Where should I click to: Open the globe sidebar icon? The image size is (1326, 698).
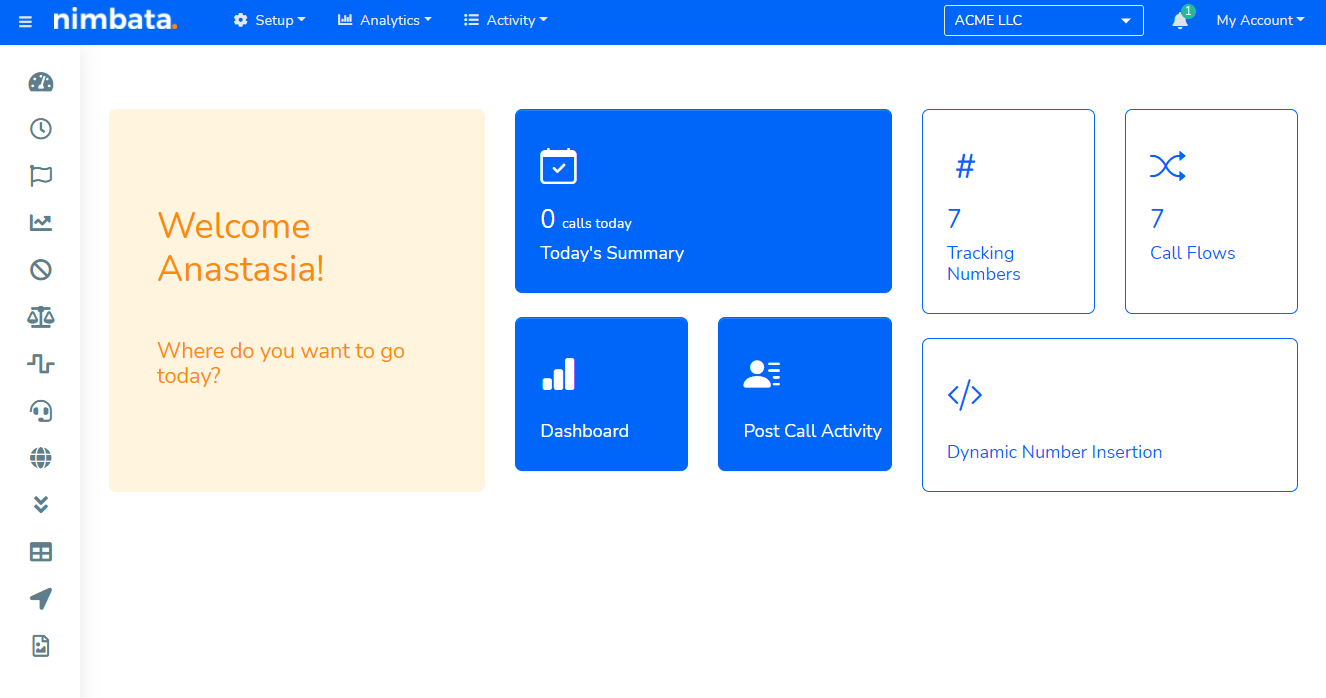[x=41, y=458]
